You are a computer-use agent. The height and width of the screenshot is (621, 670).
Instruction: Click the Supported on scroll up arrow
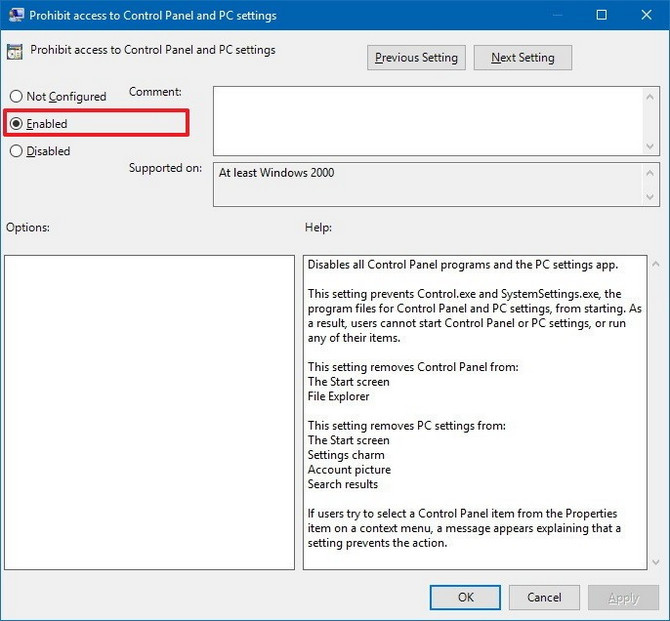click(x=651, y=171)
